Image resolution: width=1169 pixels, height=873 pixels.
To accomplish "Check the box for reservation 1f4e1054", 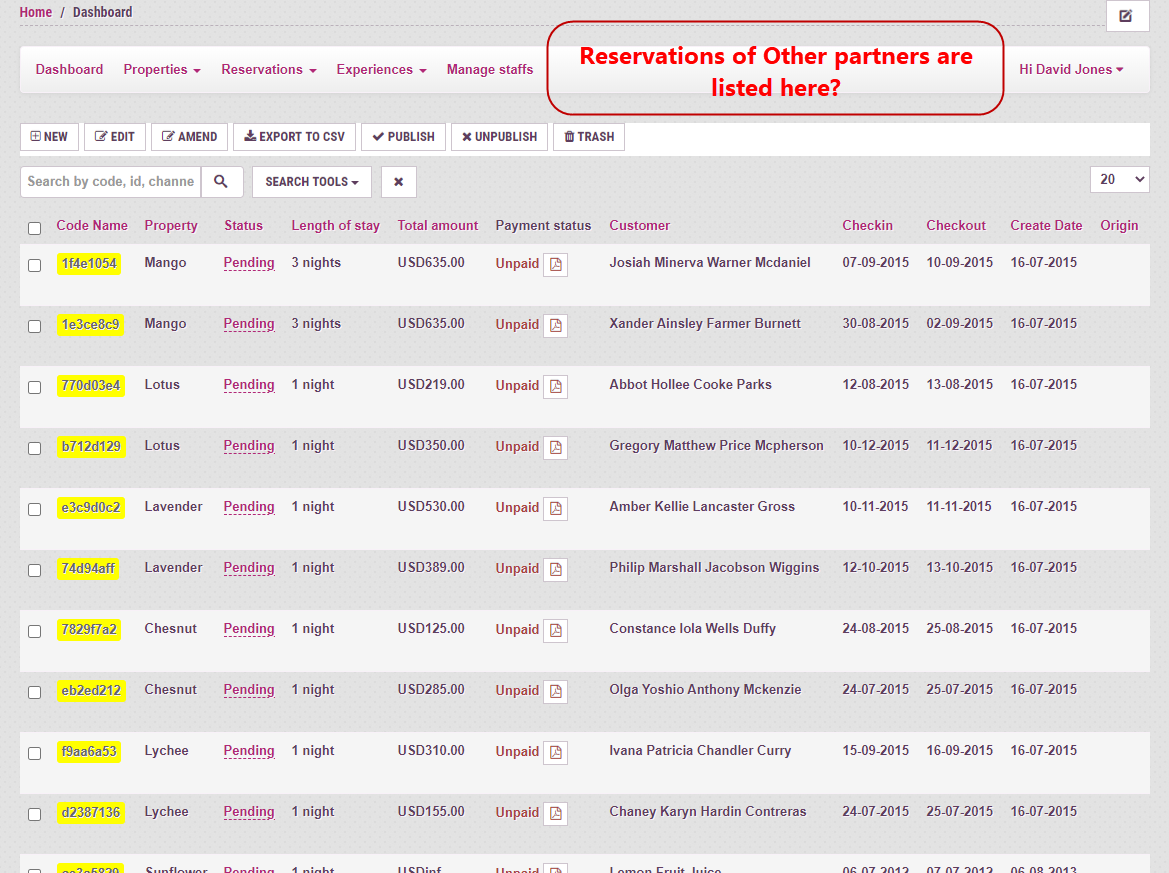I will tap(35, 265).
